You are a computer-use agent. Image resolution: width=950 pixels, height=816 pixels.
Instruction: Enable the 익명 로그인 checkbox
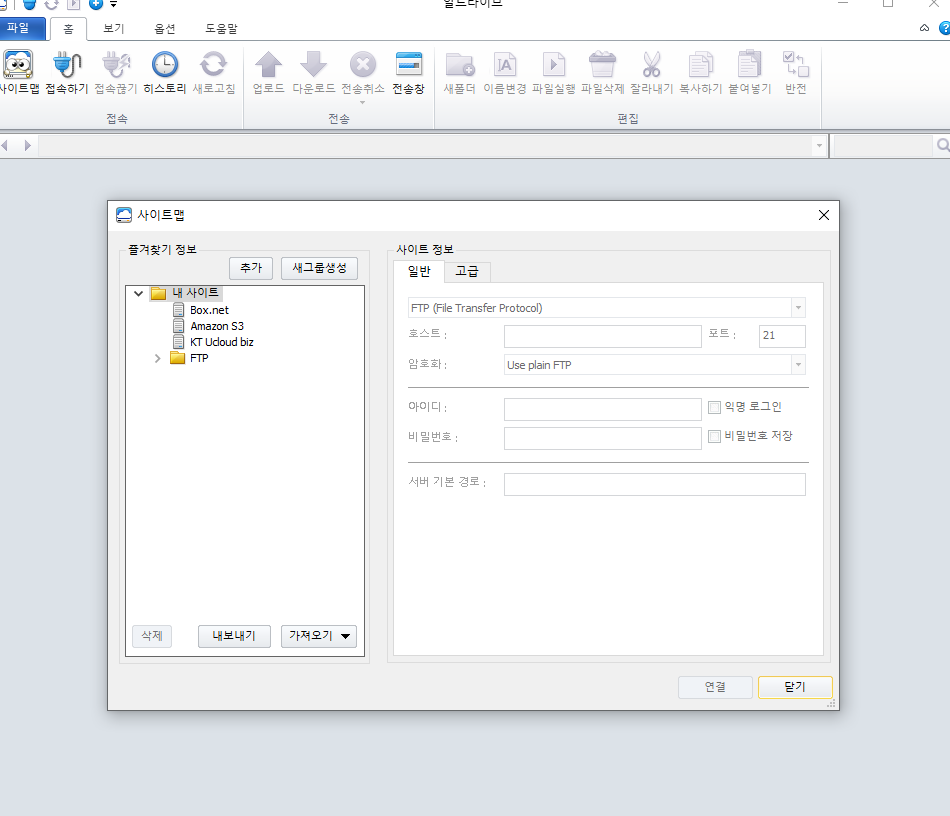pos(714,407)
